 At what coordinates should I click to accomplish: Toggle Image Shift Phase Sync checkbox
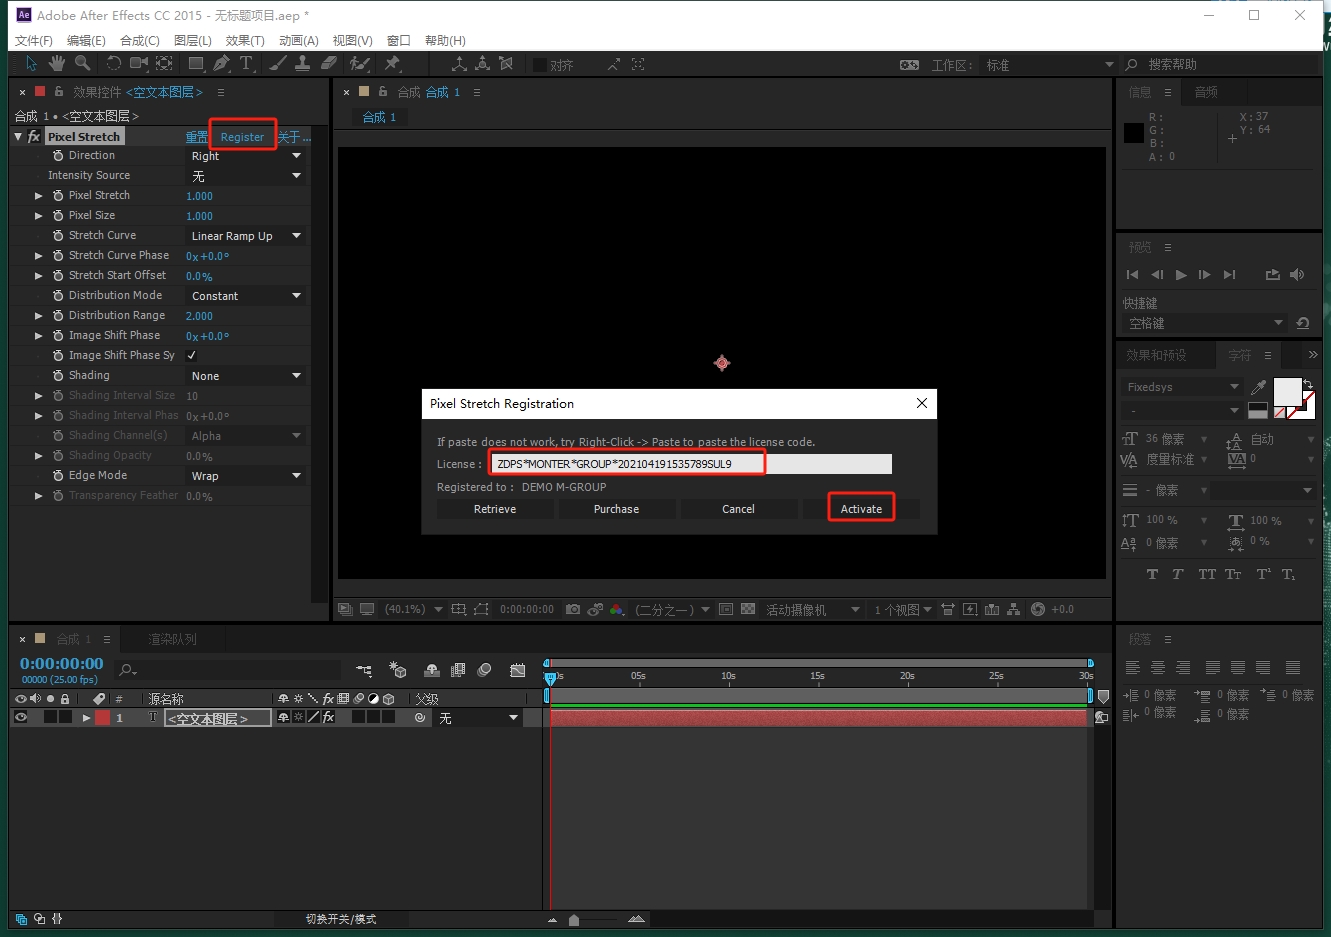pos(192,356)
